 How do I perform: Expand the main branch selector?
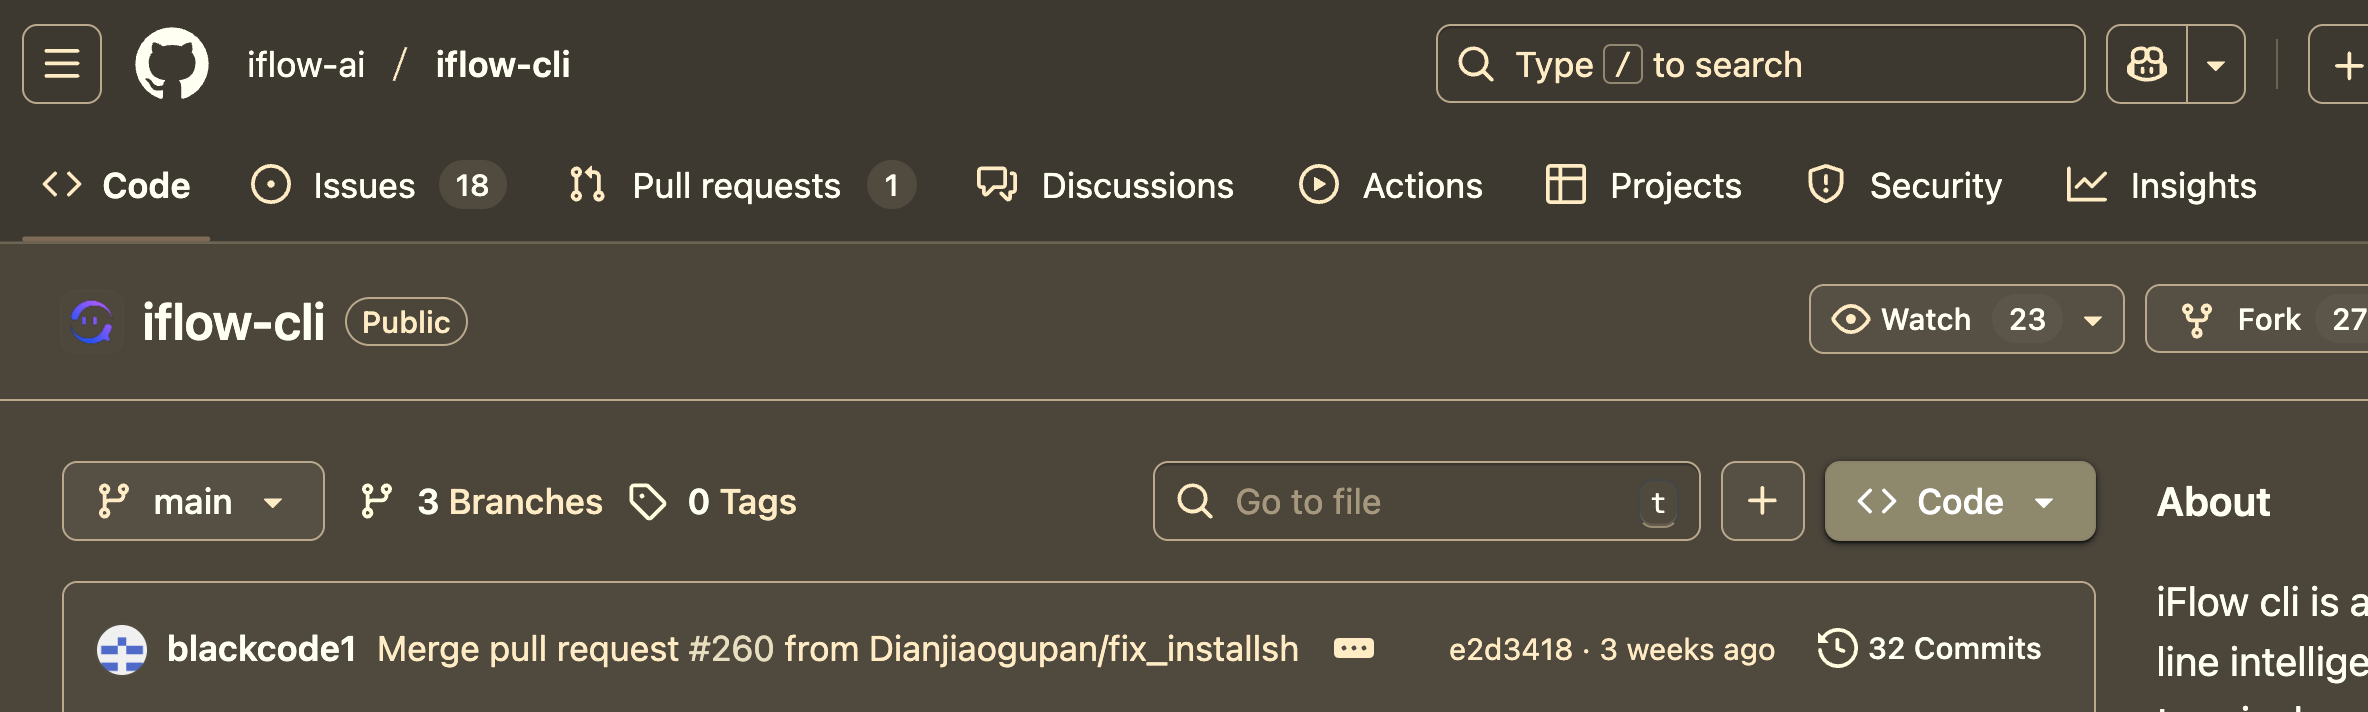pos(193,501)
